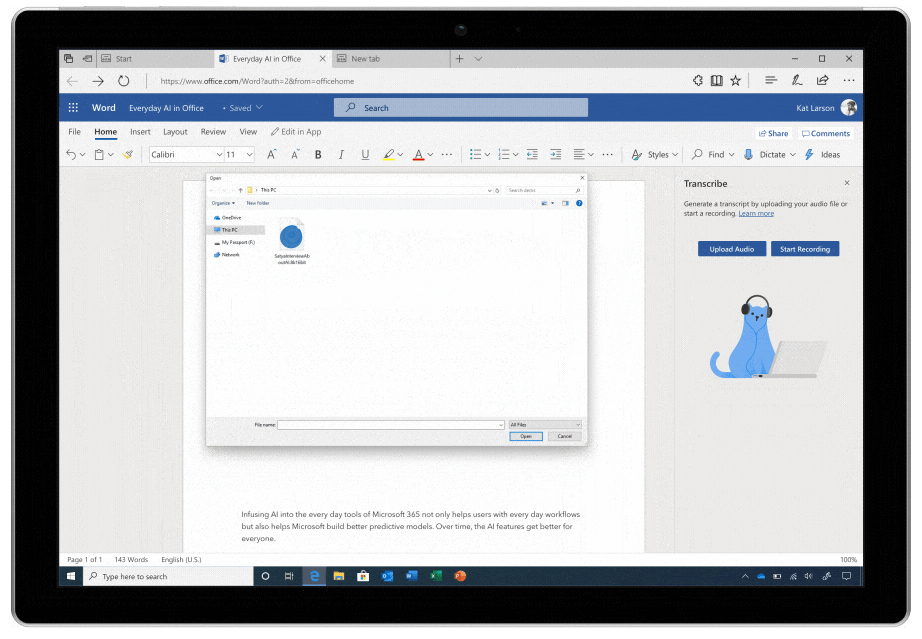Click Open button in file dialog
Viewport: 922px width, 639px height.
(x=526, y=436)
